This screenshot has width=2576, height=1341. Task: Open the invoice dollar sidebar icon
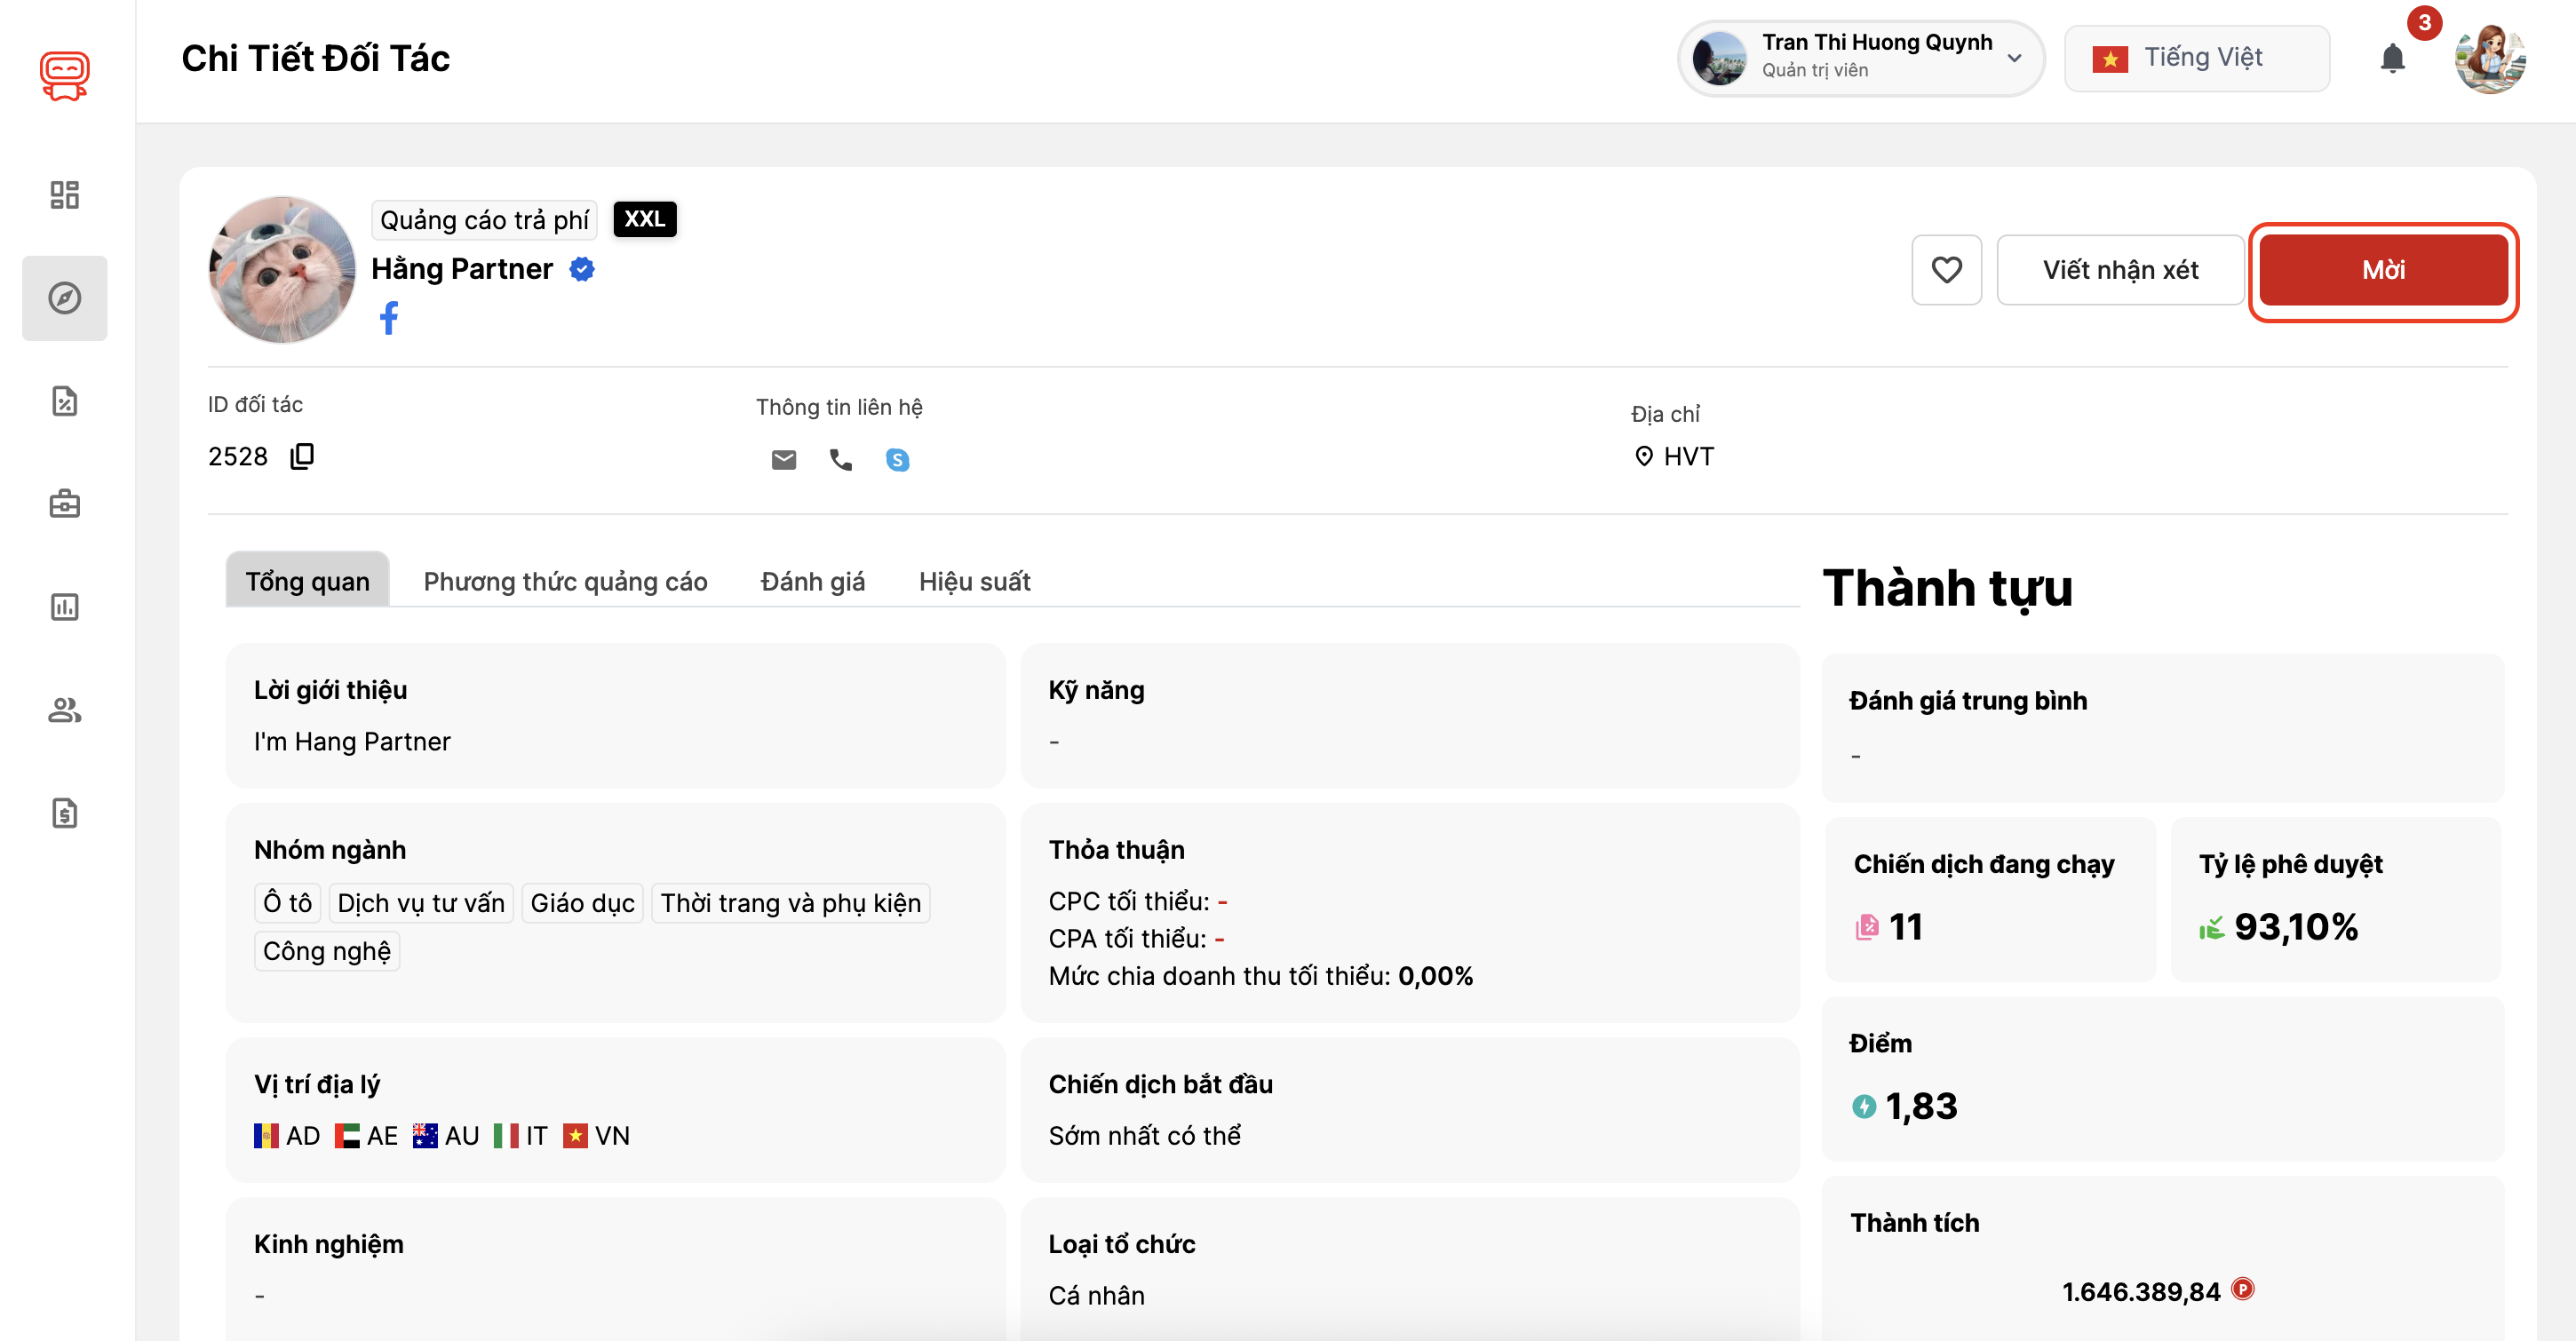pos(65,813)
